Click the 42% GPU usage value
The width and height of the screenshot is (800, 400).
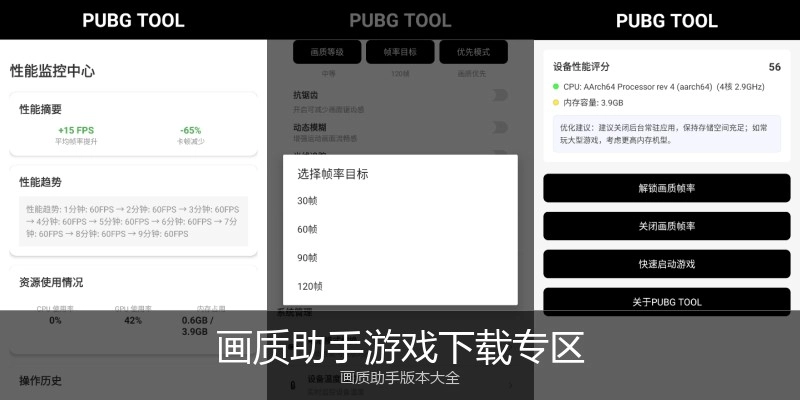pyautogui.click(x=133, y=320)
